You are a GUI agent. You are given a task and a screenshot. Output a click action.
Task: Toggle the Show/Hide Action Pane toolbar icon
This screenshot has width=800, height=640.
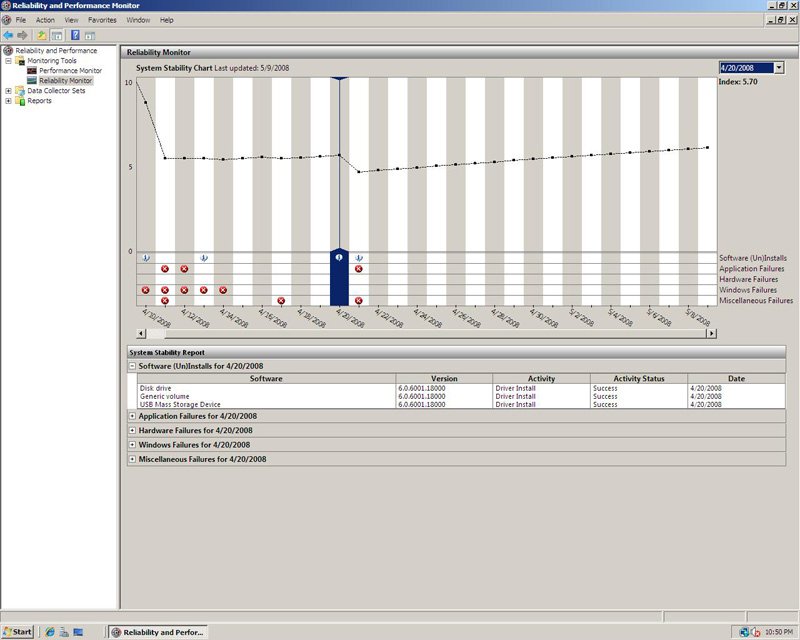point(90,35)
